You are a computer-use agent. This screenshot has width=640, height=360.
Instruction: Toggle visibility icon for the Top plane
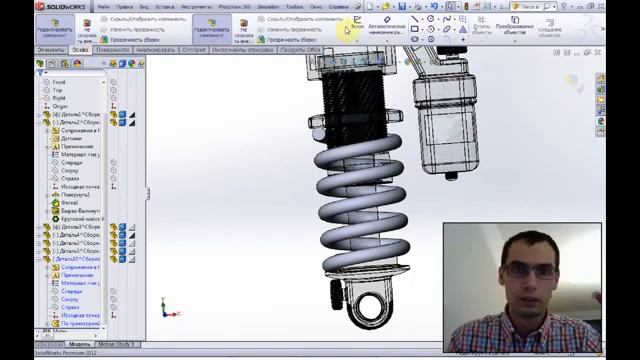tap(113, 90)
